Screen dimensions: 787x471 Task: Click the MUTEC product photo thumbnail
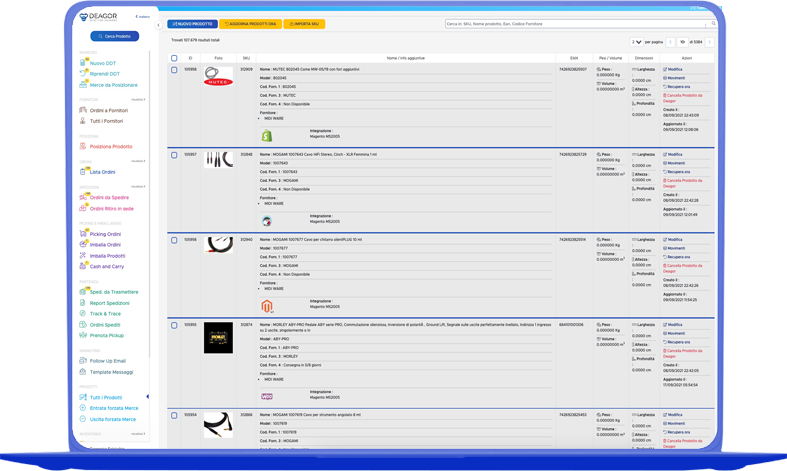[x=218, y=77]
